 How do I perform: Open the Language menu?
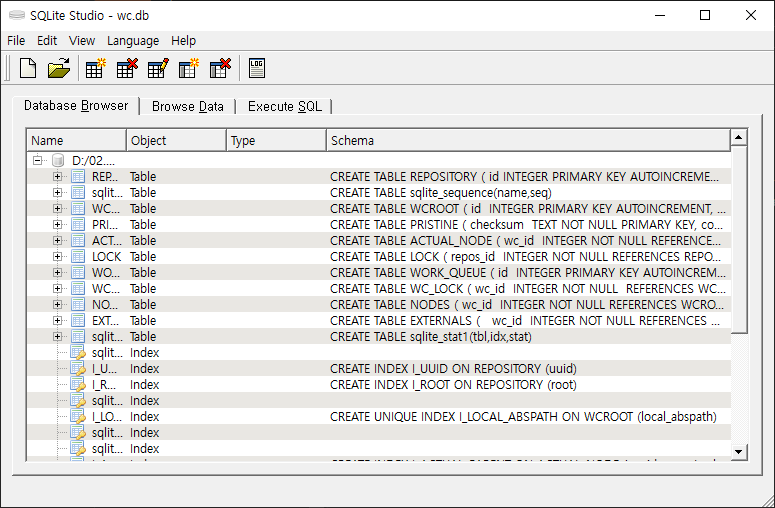133,41
